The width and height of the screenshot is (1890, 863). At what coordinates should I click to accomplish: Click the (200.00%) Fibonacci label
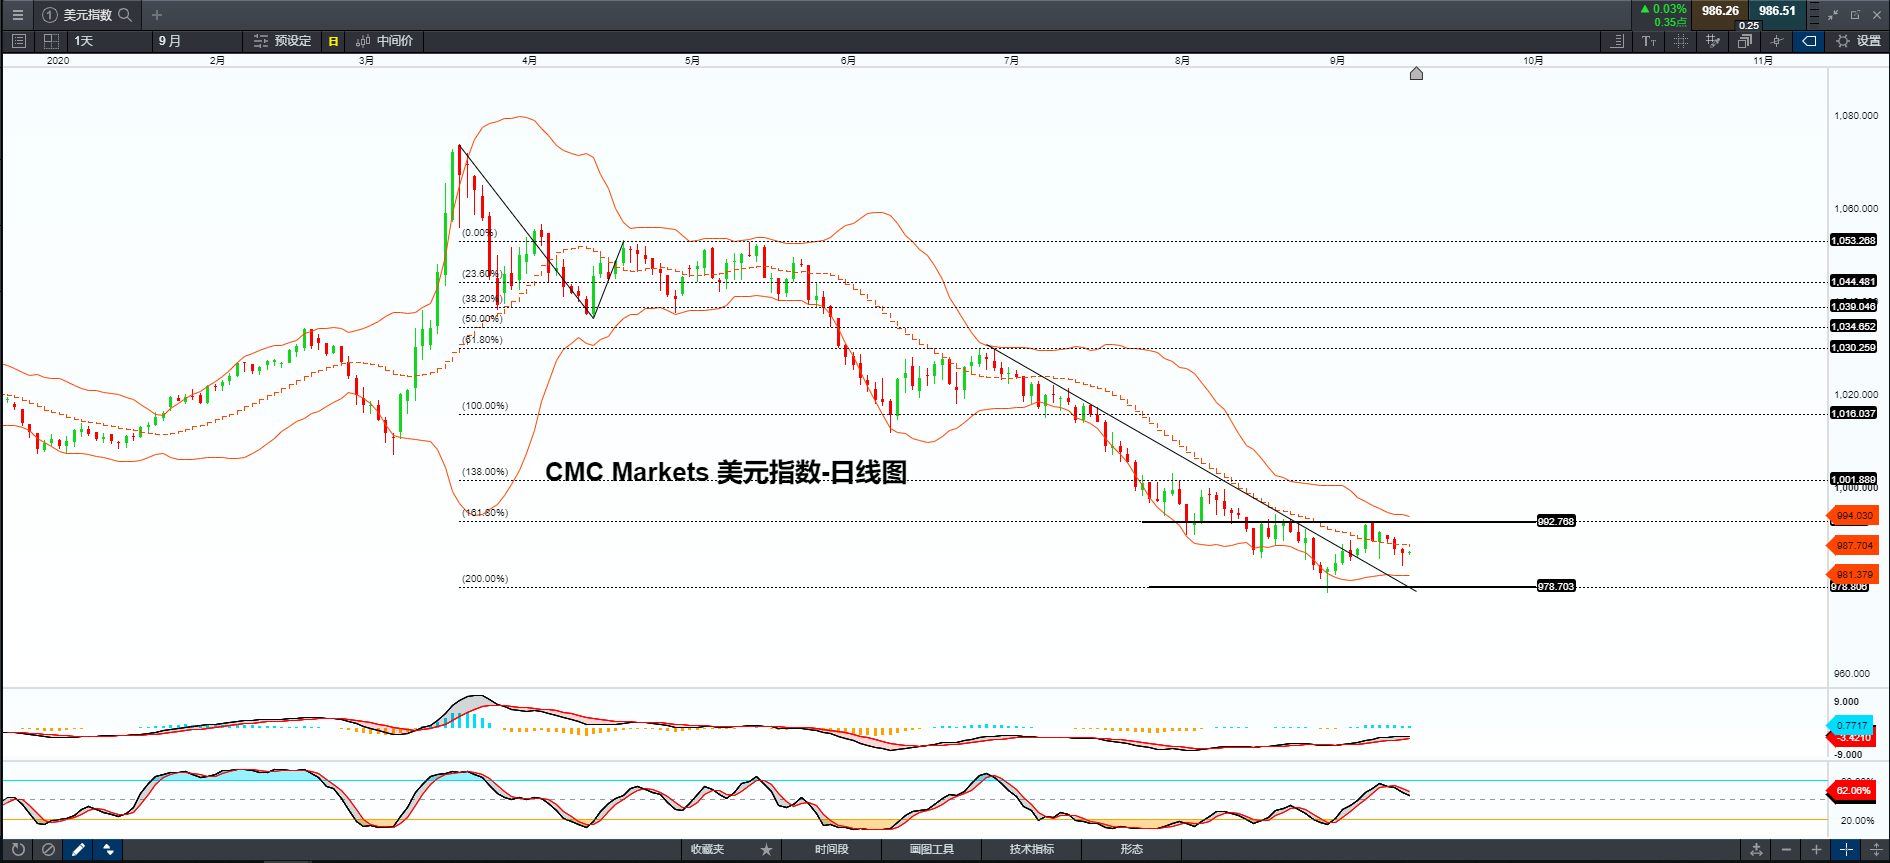pos(485,579)
